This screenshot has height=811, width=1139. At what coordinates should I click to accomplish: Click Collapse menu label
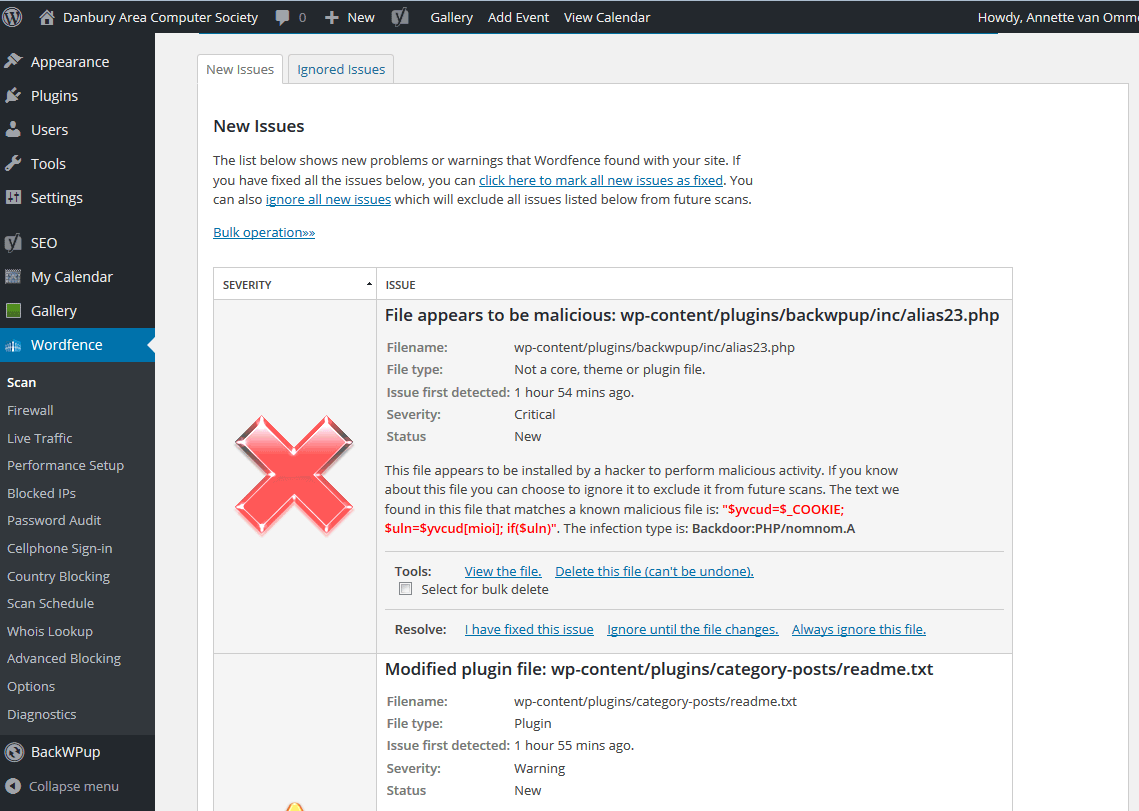click(74, 786)
